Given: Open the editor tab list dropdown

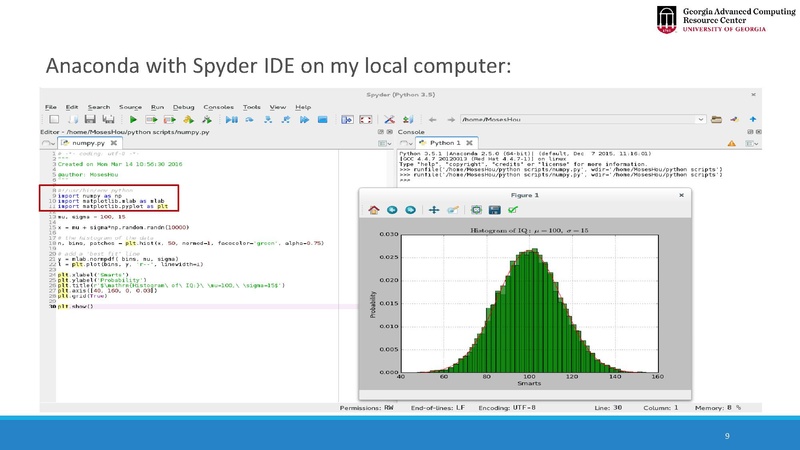Looking at the screenshot, I should point(47,143).
